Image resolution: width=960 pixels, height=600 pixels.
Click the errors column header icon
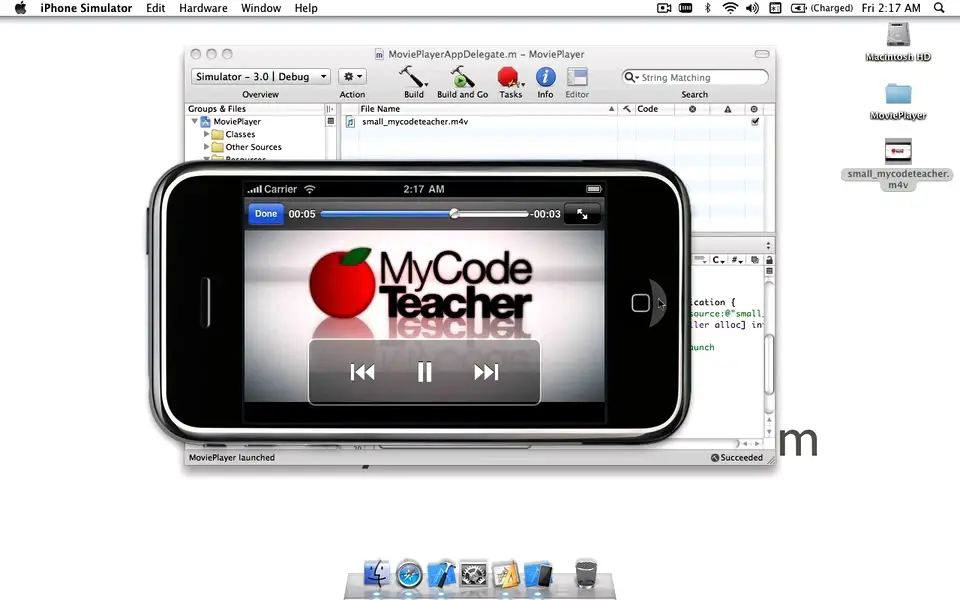pyautogui.click(x=692, y=109)
